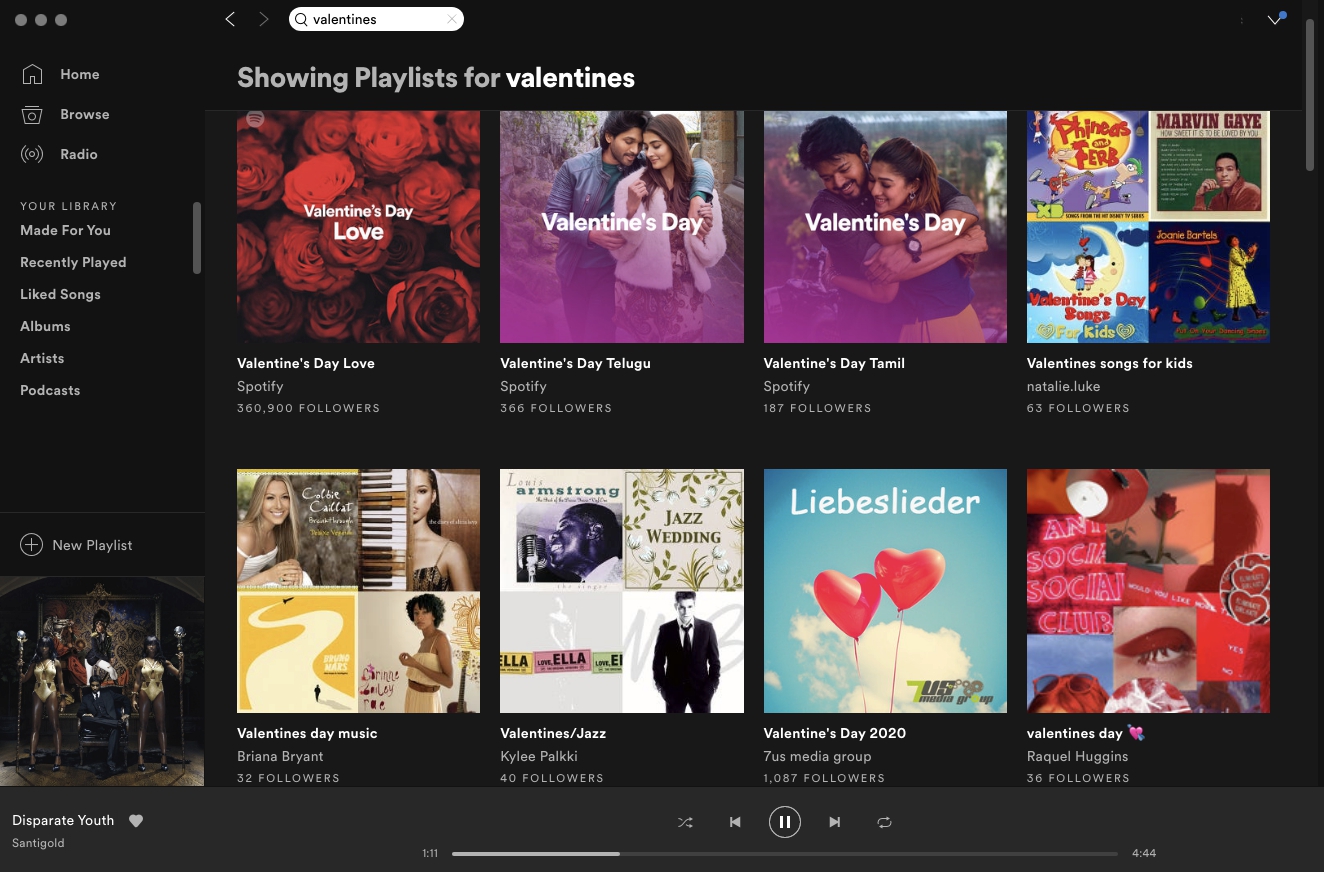Open Disparate Youth track title

point(63,820)
